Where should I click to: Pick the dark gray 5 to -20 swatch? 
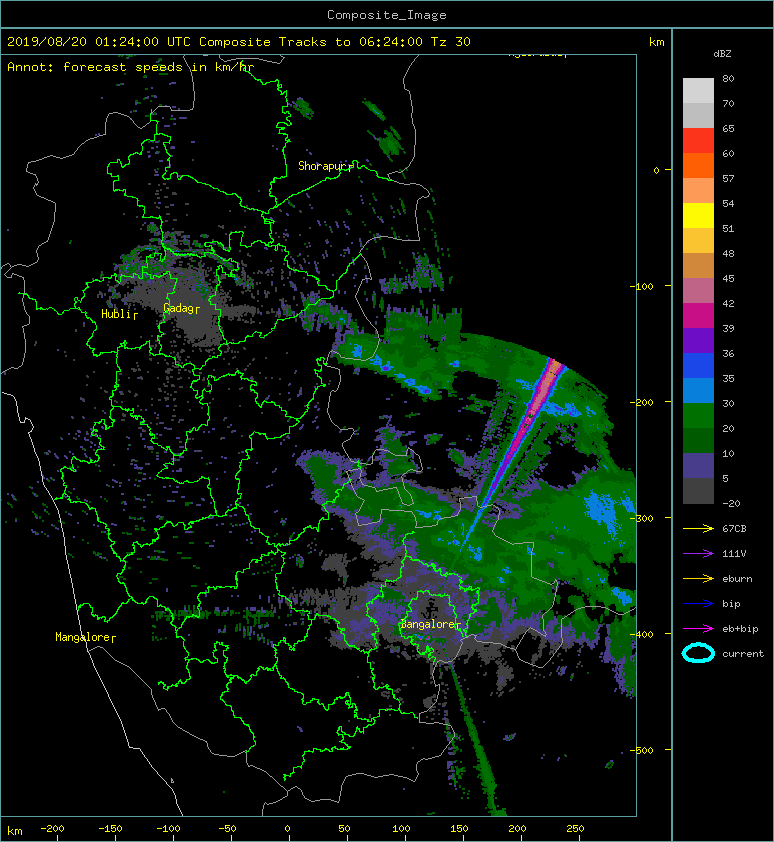[x=698, y=491]
